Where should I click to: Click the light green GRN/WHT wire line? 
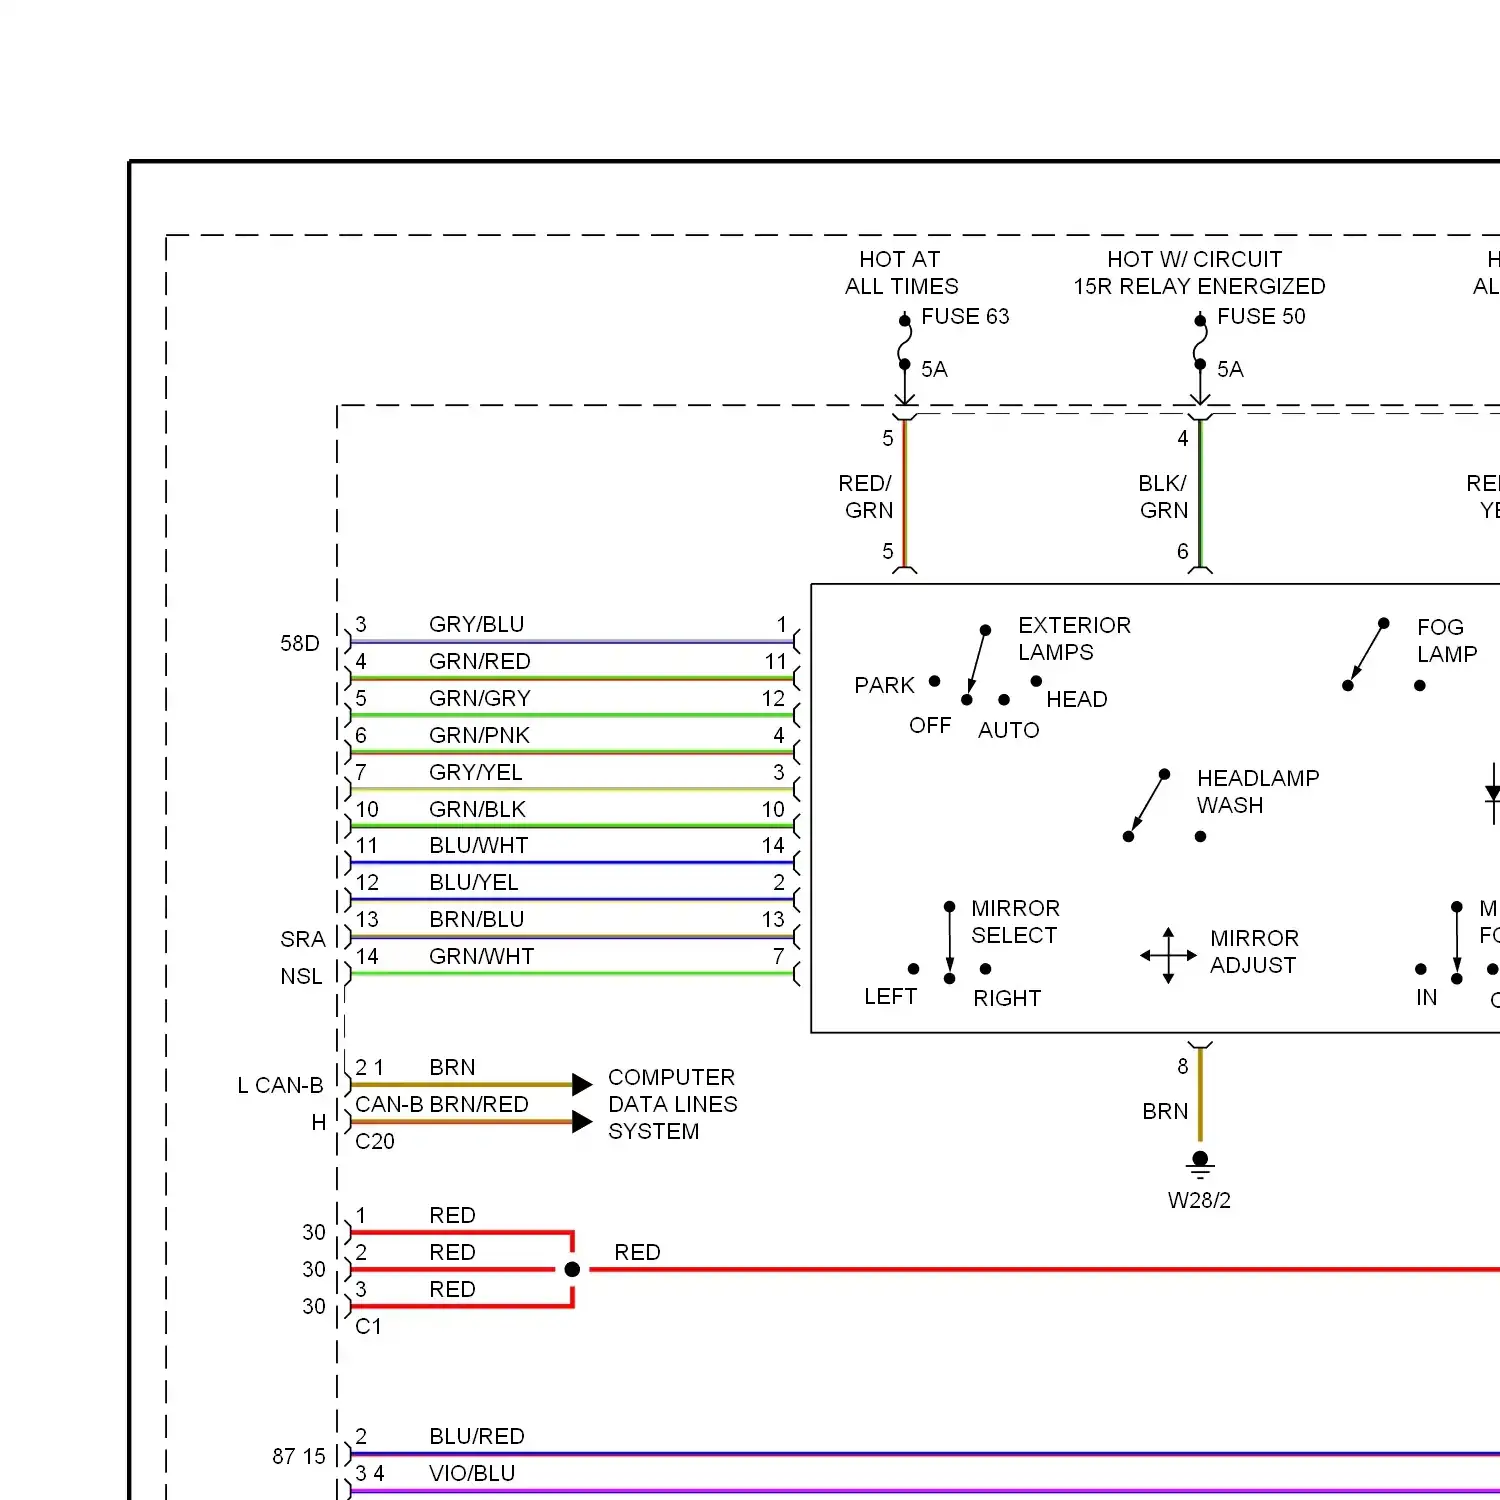coord(572,973)
